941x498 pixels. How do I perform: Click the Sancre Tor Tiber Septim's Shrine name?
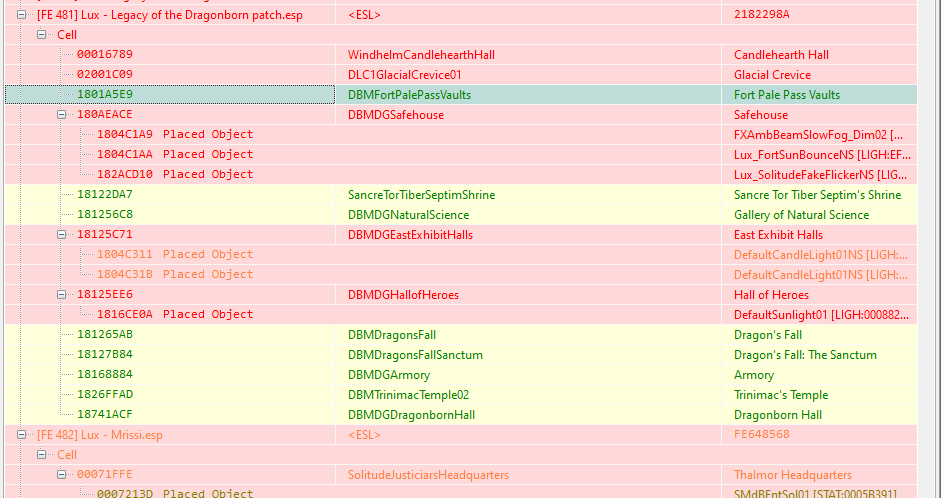pos(817,194)
